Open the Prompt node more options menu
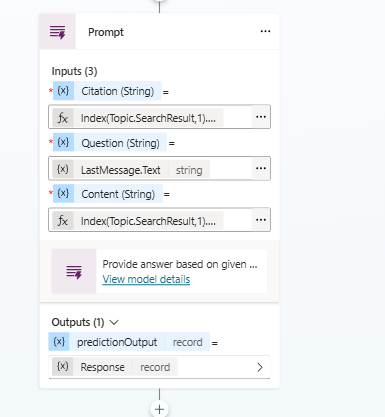 (x=265, y=31)
